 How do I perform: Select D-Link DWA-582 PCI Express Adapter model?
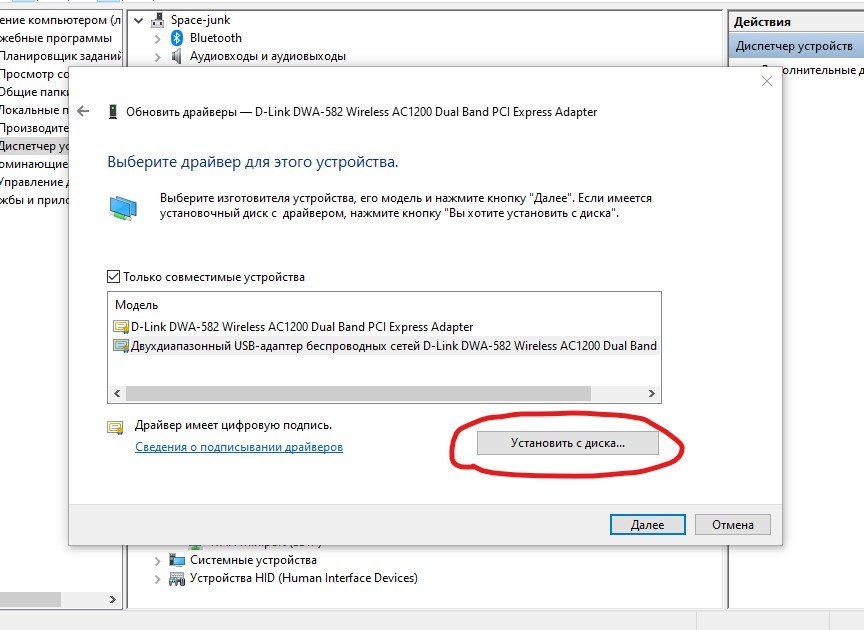coord(302,327)
